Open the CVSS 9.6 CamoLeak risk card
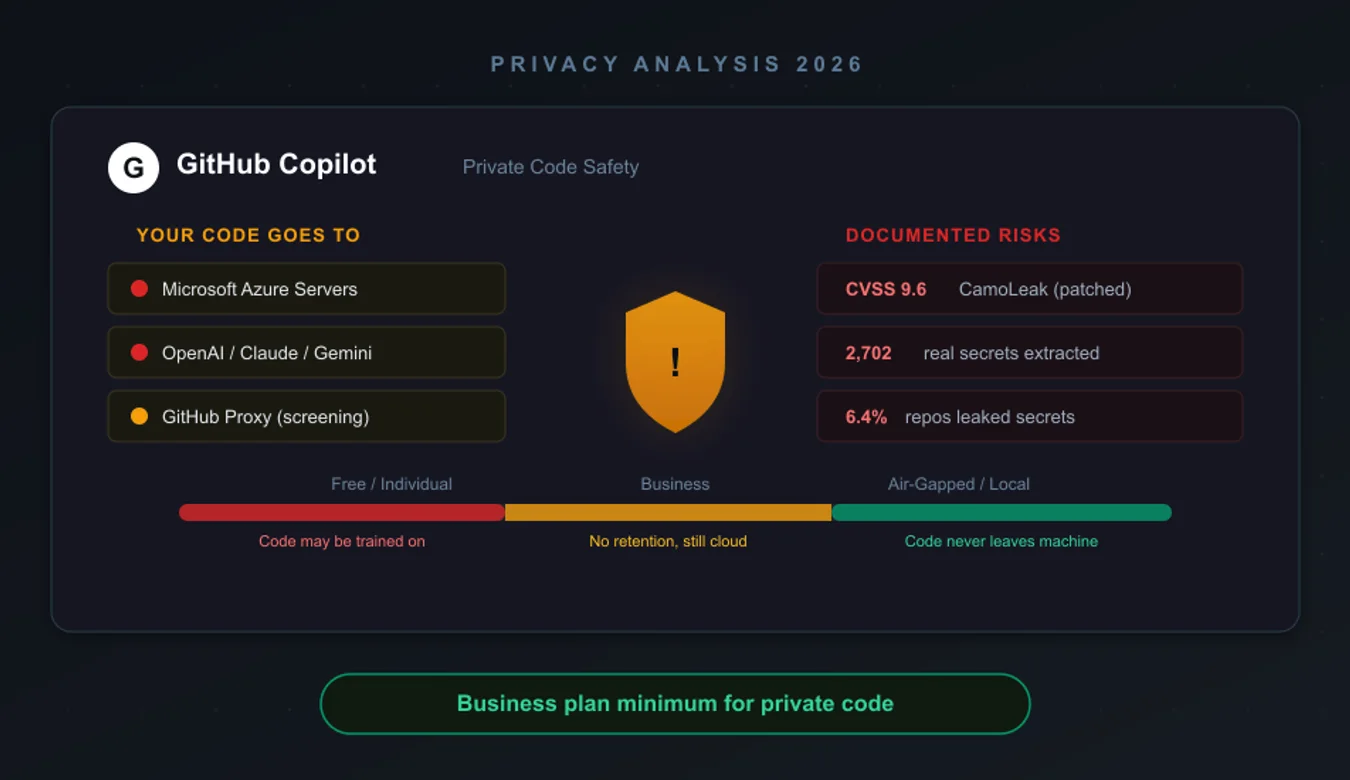The image size is (1350, 780). point(1030,289)
